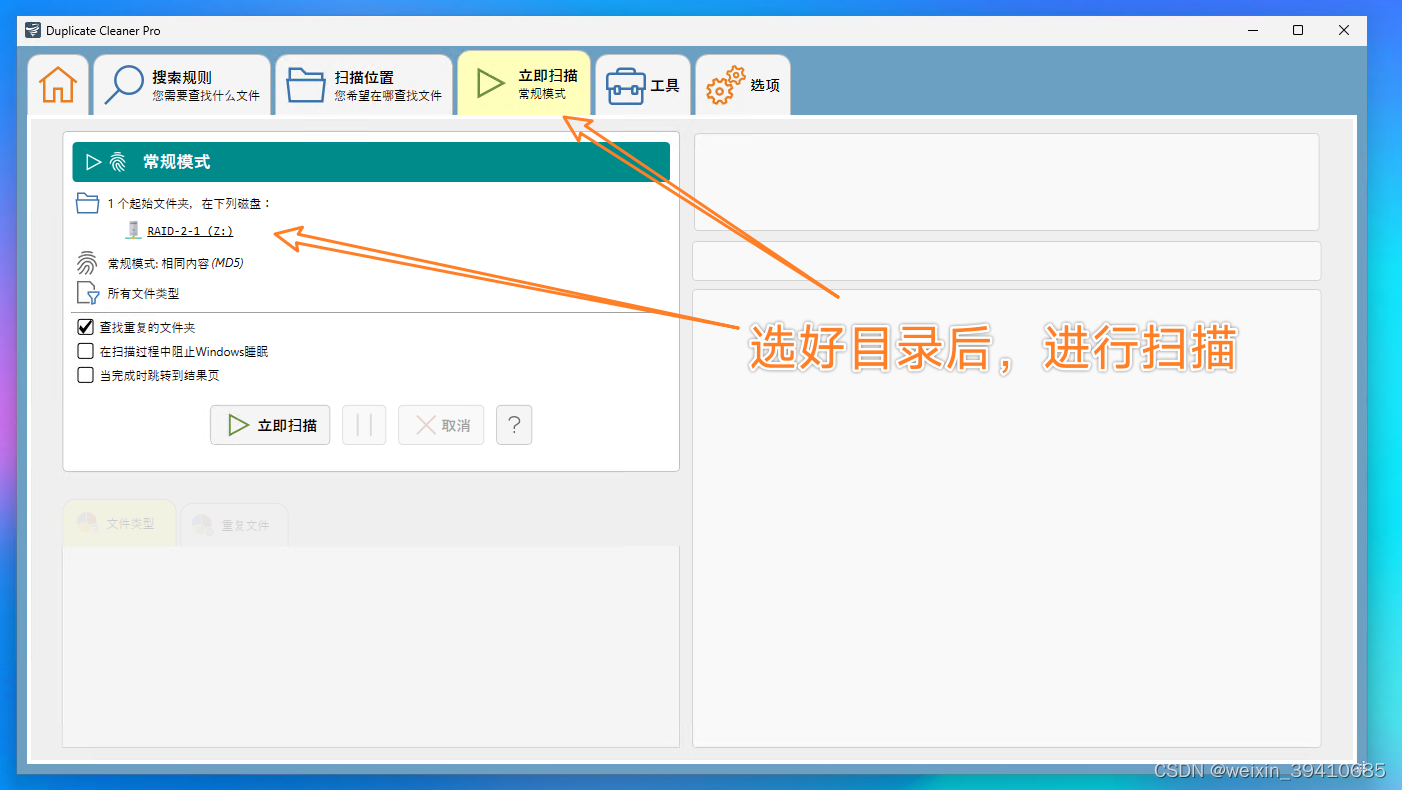Viewport: 1402px width, 790px height.
Task: Select the 重复文件 chart tab
Action: point(234,524)
